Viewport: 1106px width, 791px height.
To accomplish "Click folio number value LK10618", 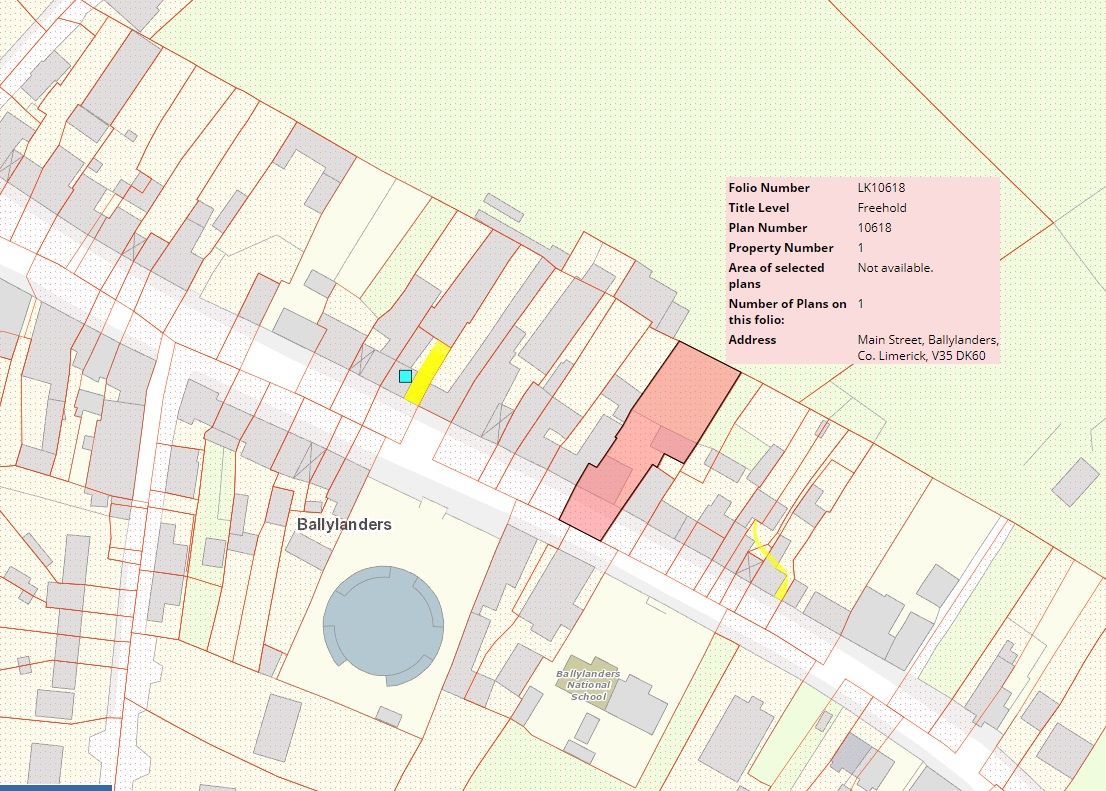I will click(881, 188).
